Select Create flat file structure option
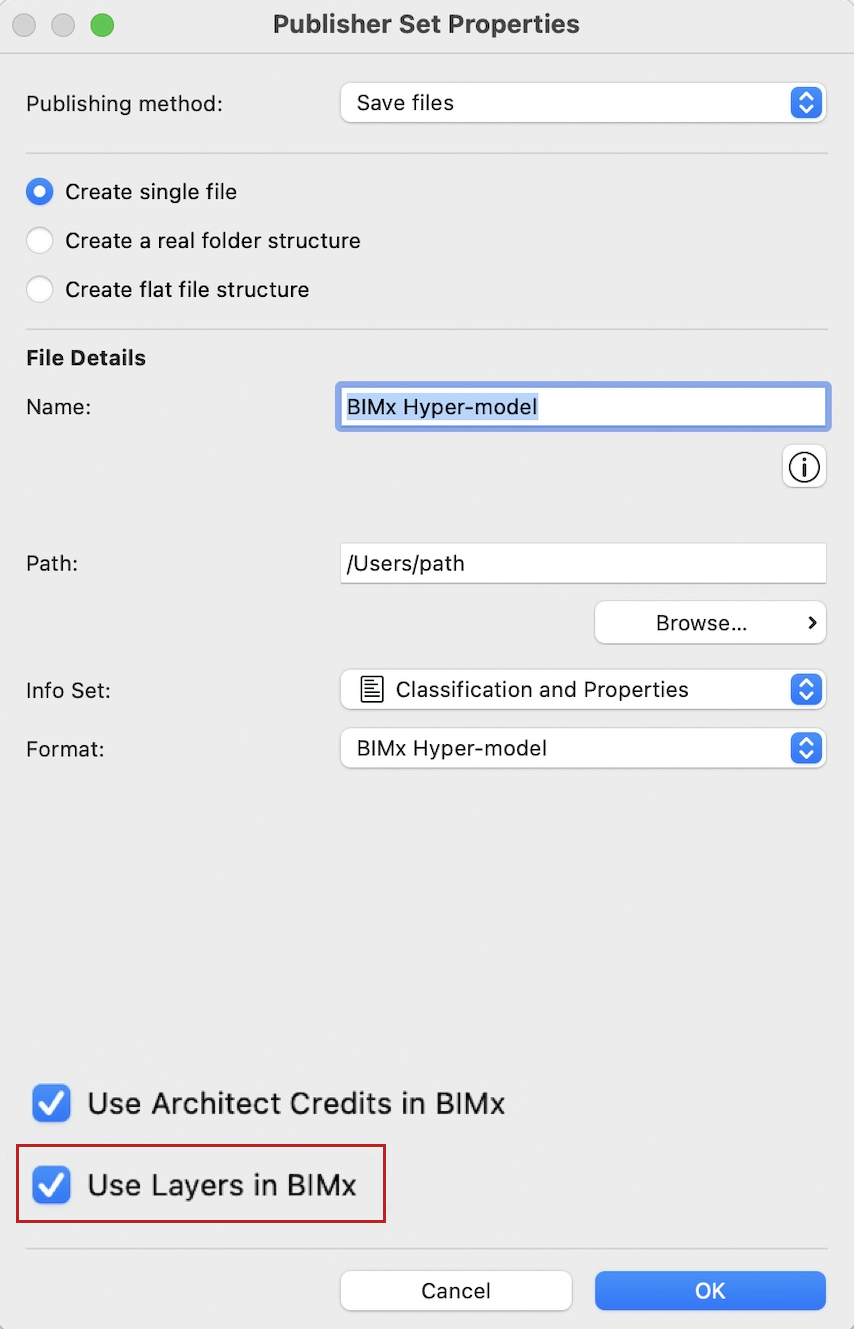This screenshot has height=1329, width=854. tap(40, 290)
